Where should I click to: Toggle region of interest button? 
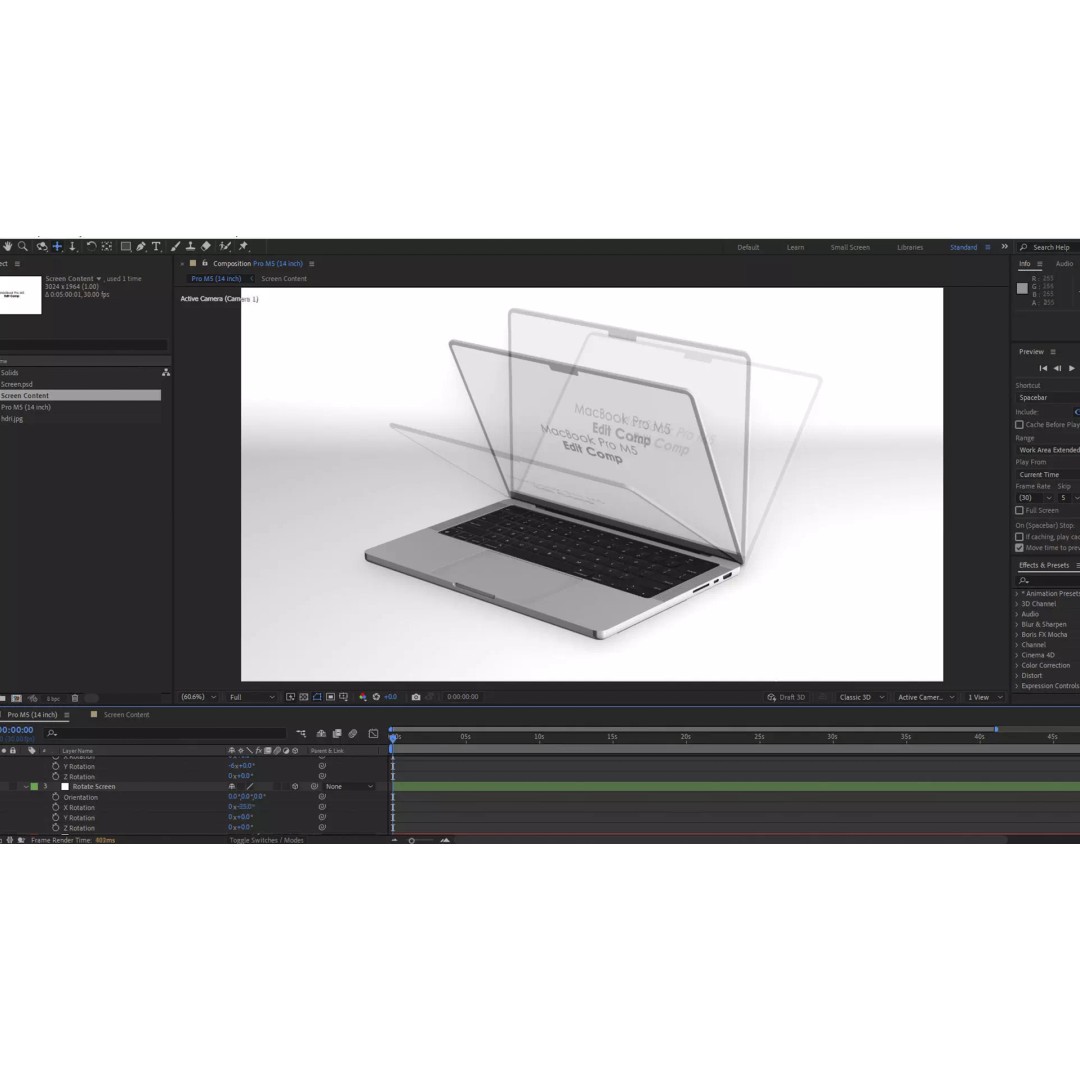pyautogui.click(x=331, y=697)
